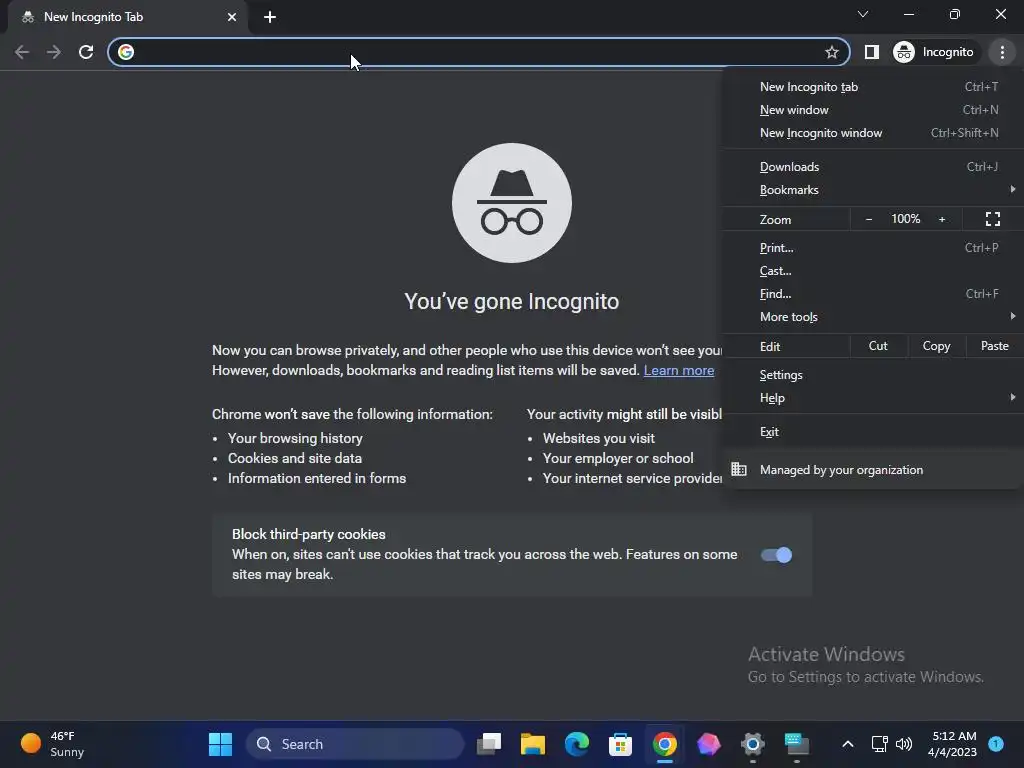Select New Incognito tab menu item
The image size is (1024, 768).
click(872, 87)
